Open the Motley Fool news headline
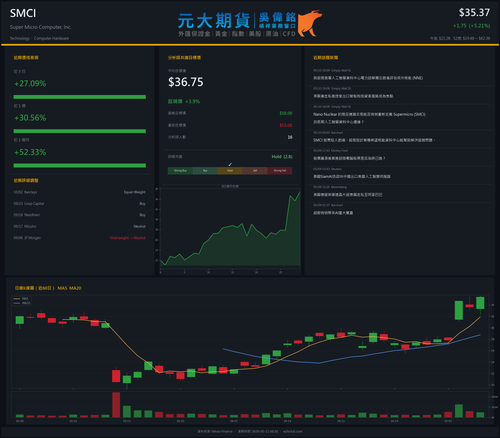500x438 pixels. point(349,158)
